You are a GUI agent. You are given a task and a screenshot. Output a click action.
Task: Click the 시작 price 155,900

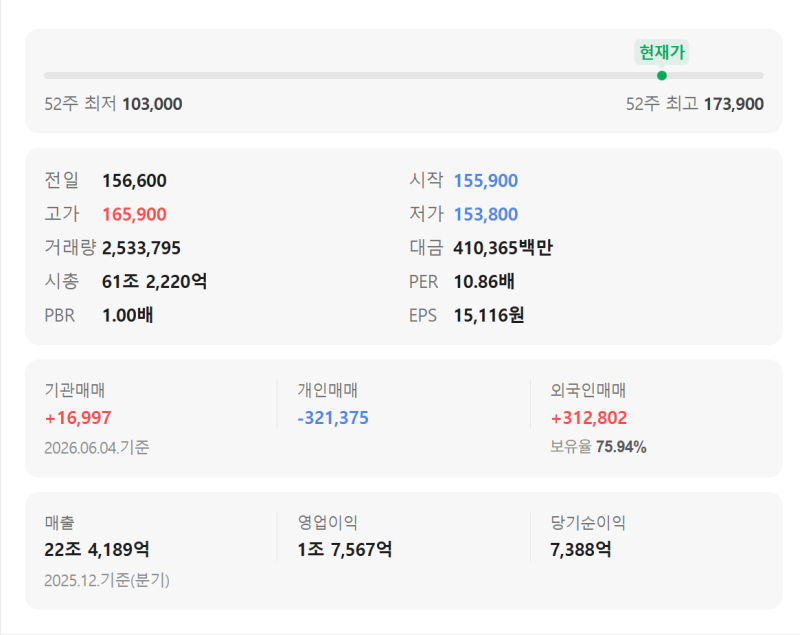pos(486,181)
